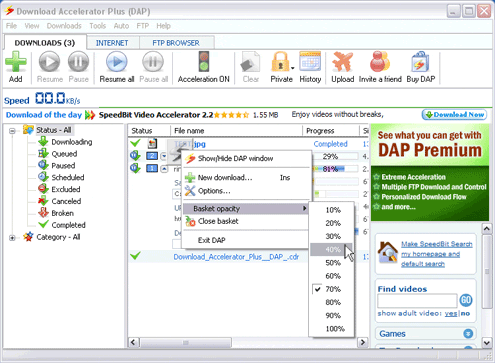
Task: Click yes for show adult video
Action: click(x=451, y=314)
